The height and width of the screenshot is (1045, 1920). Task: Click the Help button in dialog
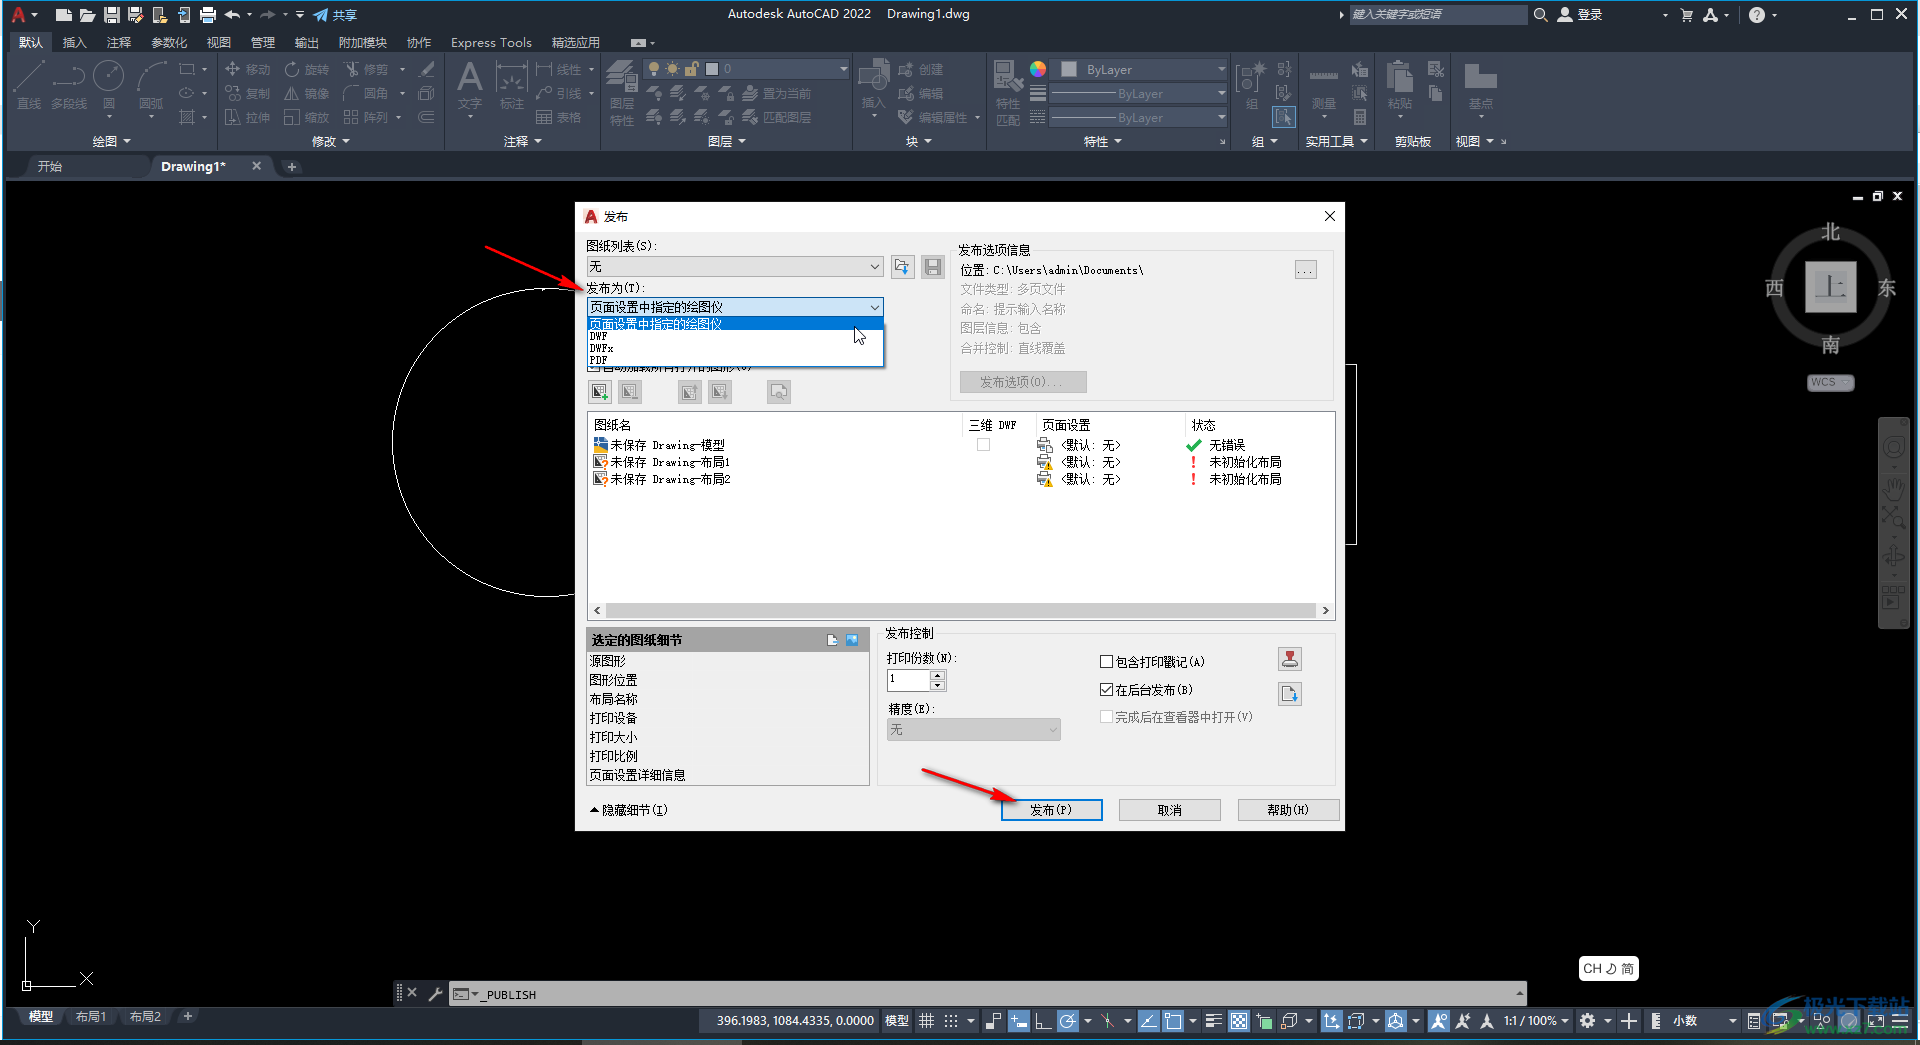click(1288, 810)
